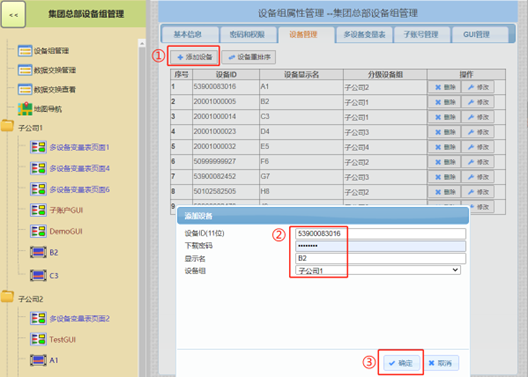Screen dimensions: 528x377
Task: Collapse the 子公司1 folder
Action: tap(7, 126)
